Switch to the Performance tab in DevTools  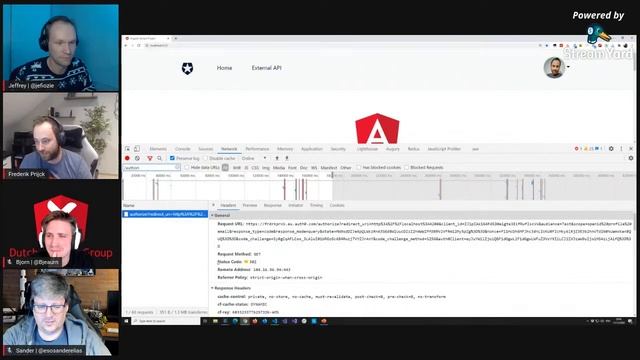pos(257,149)
